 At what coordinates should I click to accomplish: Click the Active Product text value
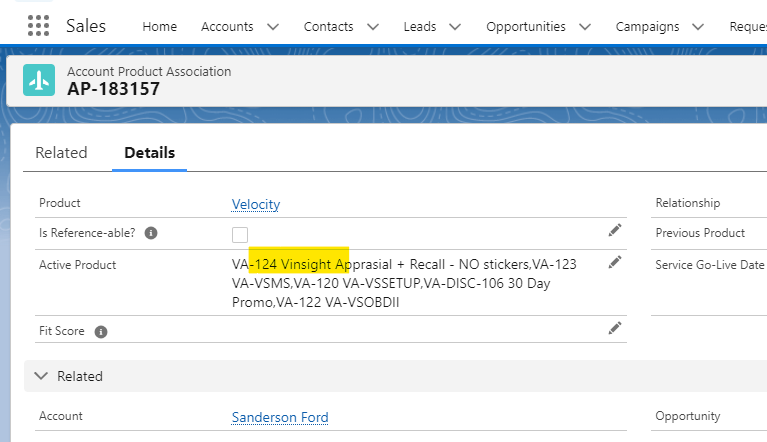coord(404,283)
